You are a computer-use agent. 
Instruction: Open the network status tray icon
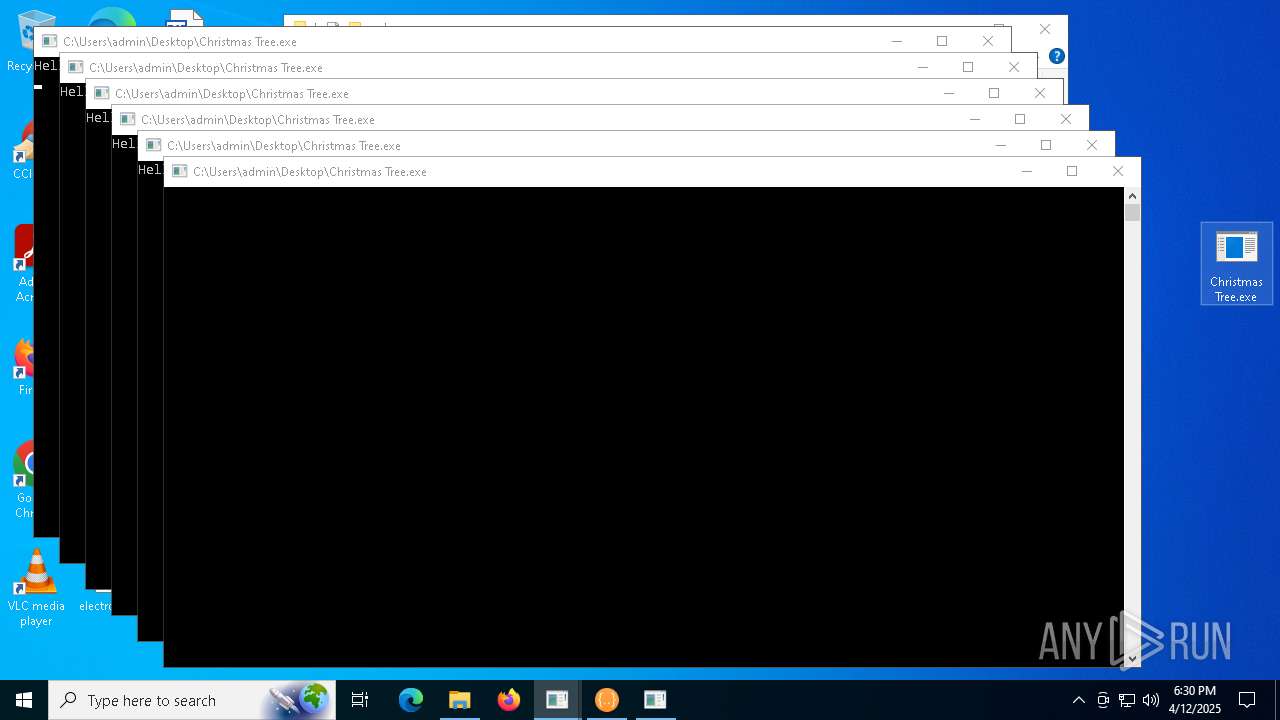pos(1127,700)
